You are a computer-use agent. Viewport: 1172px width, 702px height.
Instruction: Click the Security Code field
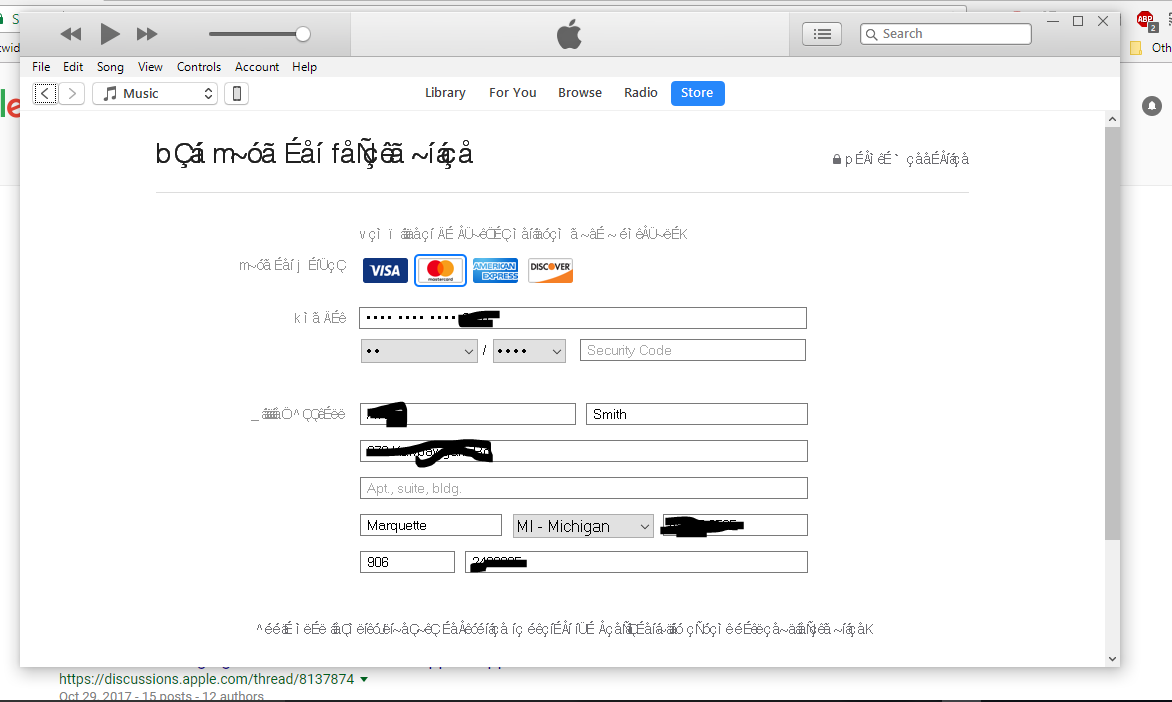[x=693, y=350]
